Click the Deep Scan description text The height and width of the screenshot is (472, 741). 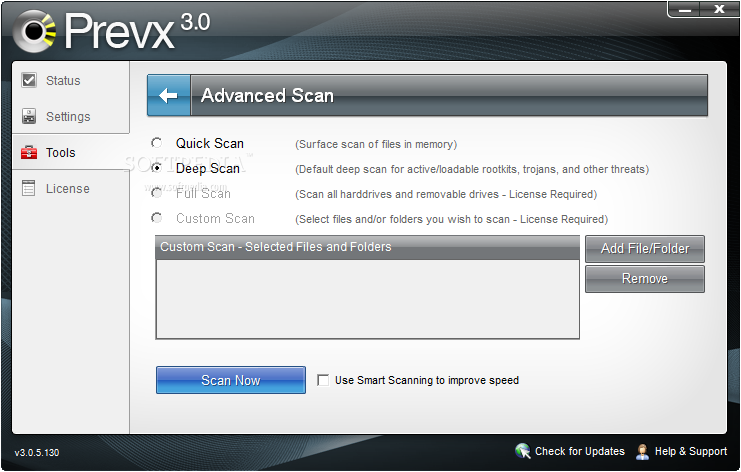(x=472, y=169)
